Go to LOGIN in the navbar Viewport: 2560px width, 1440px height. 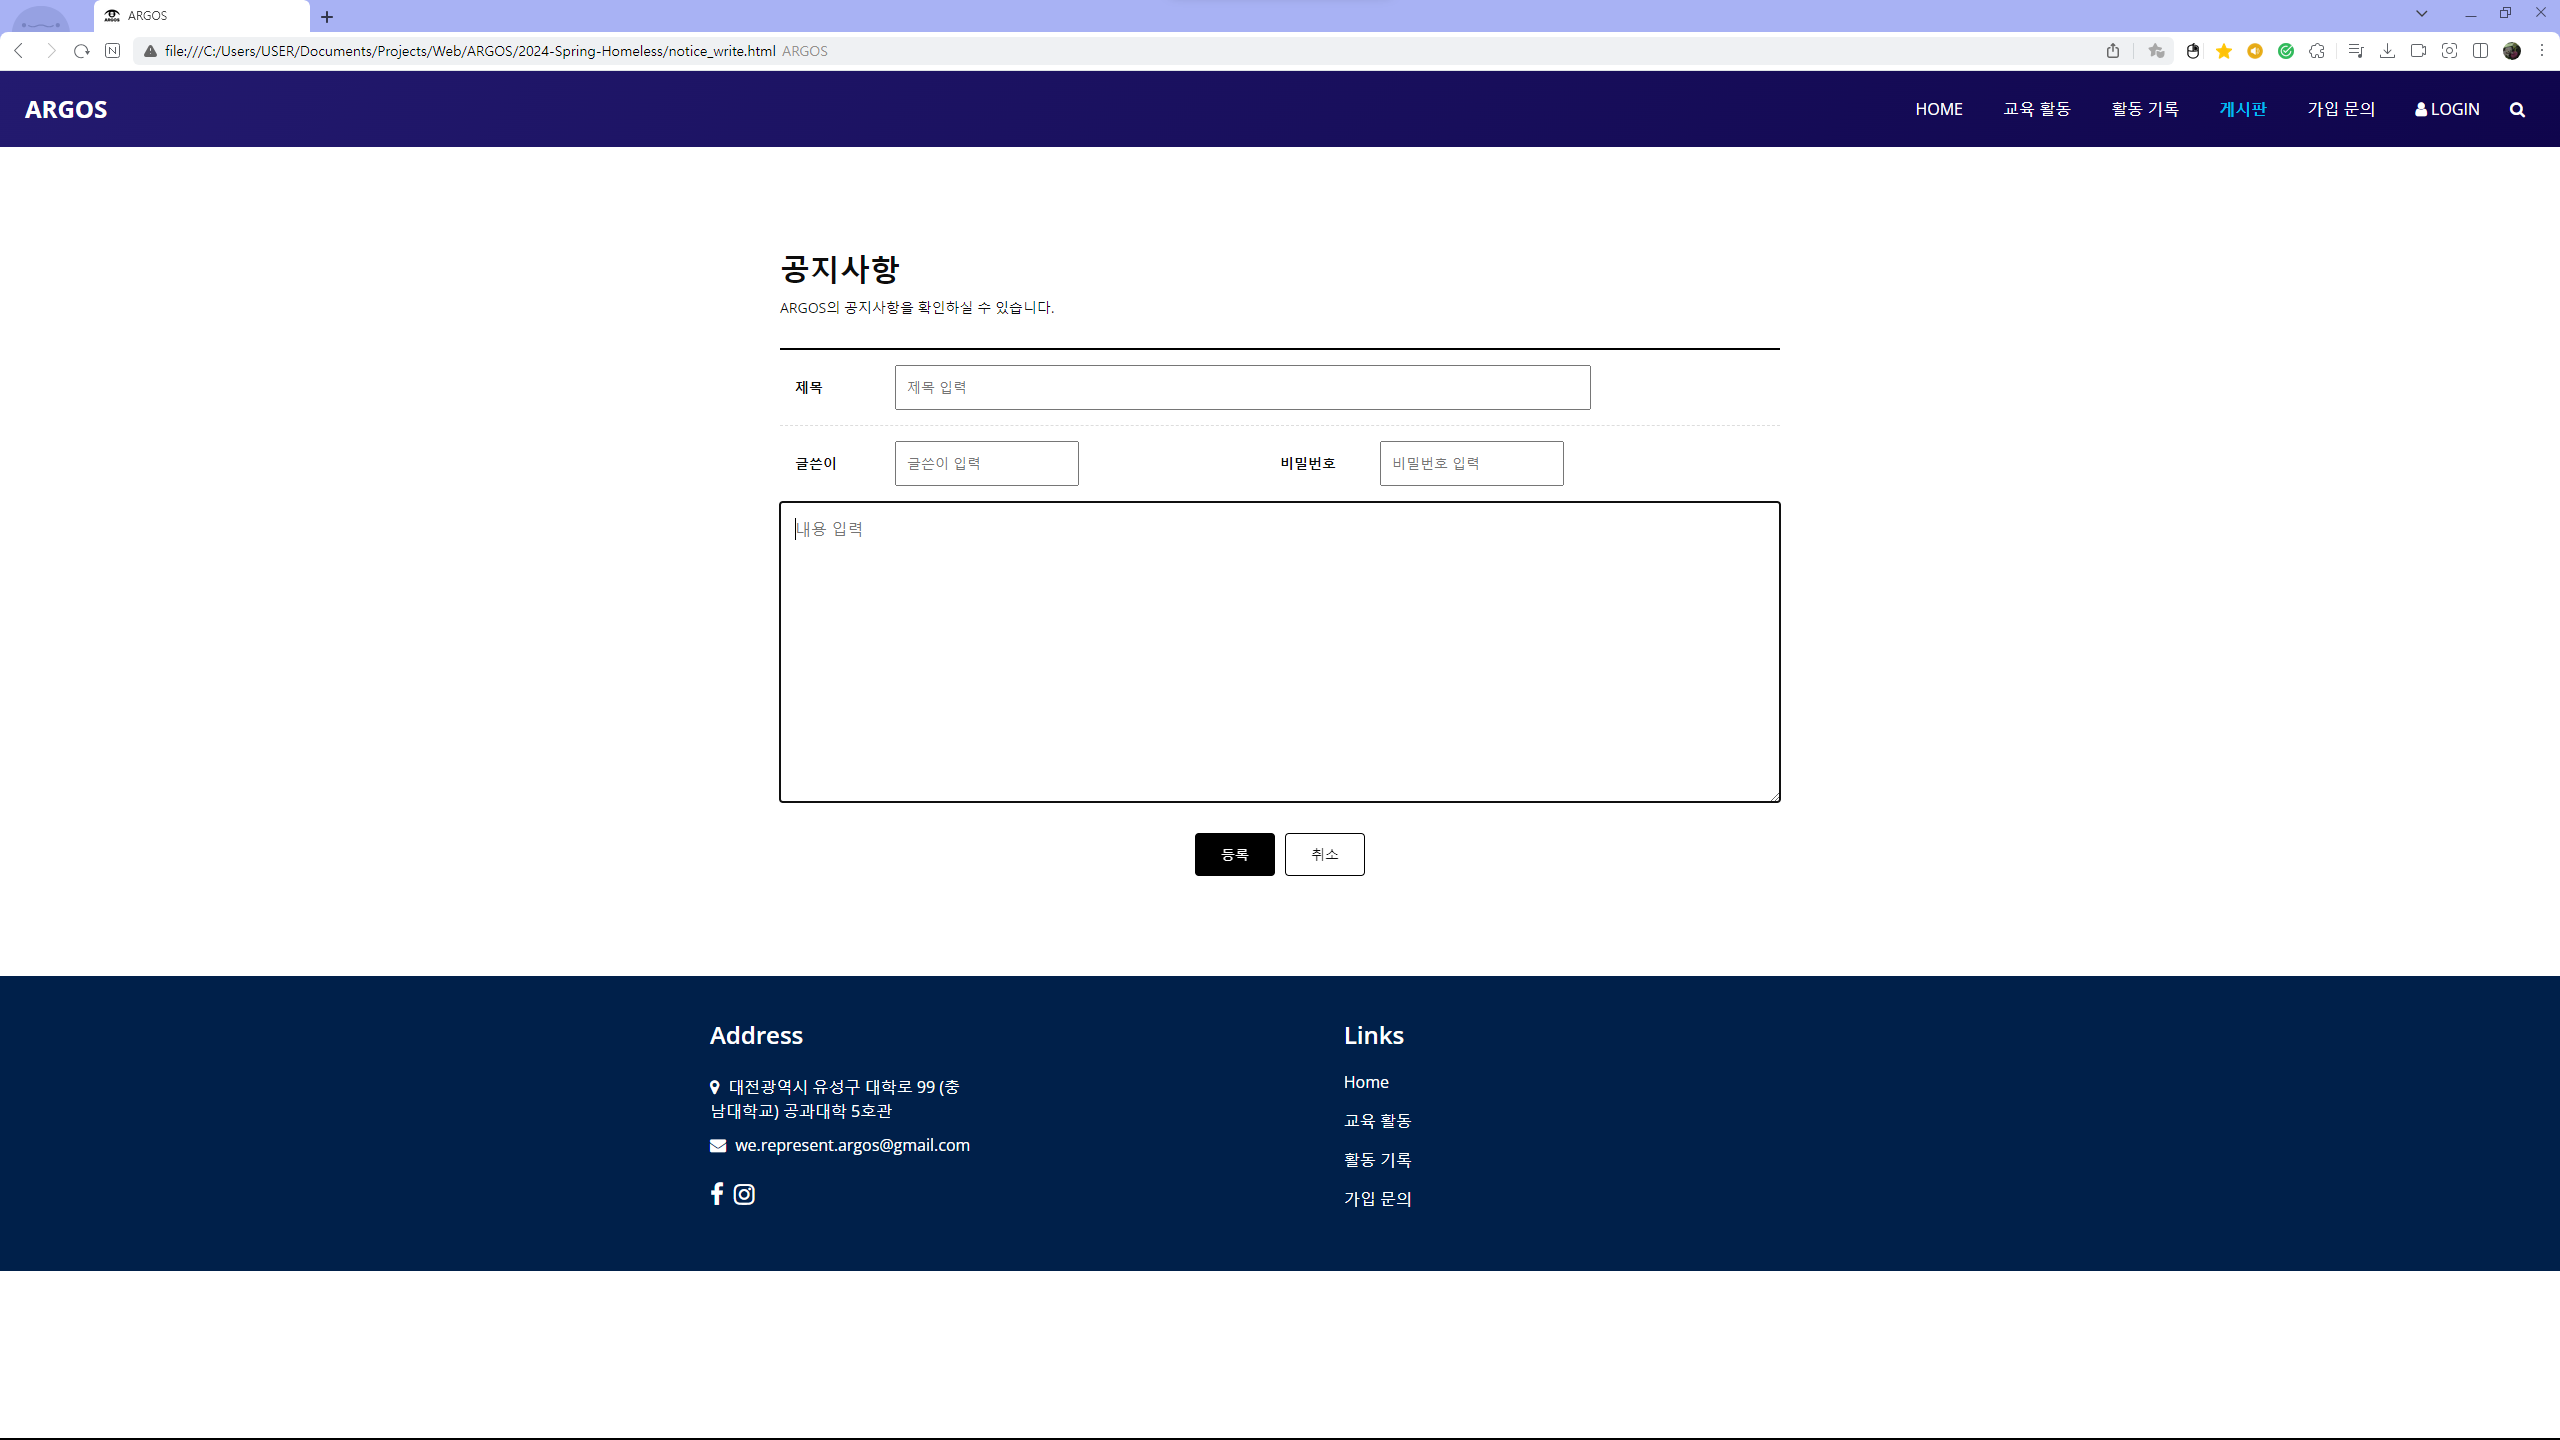[x=2447, y=109]
